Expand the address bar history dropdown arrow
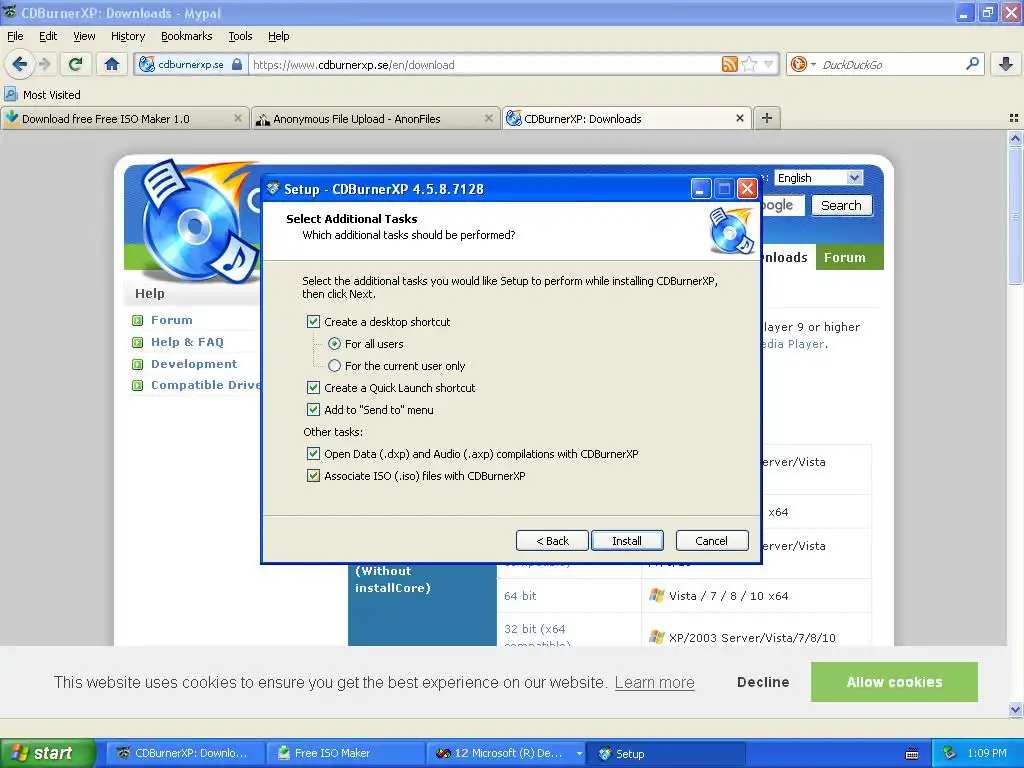Viewport: 1024px width, 768px height. (769, 64)
